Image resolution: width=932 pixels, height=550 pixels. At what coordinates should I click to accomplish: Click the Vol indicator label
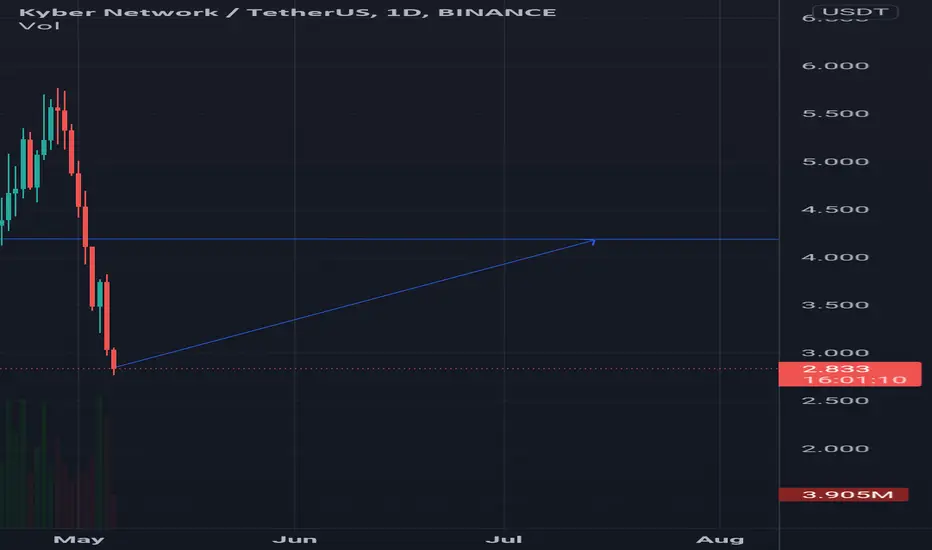tap(39, 26)
